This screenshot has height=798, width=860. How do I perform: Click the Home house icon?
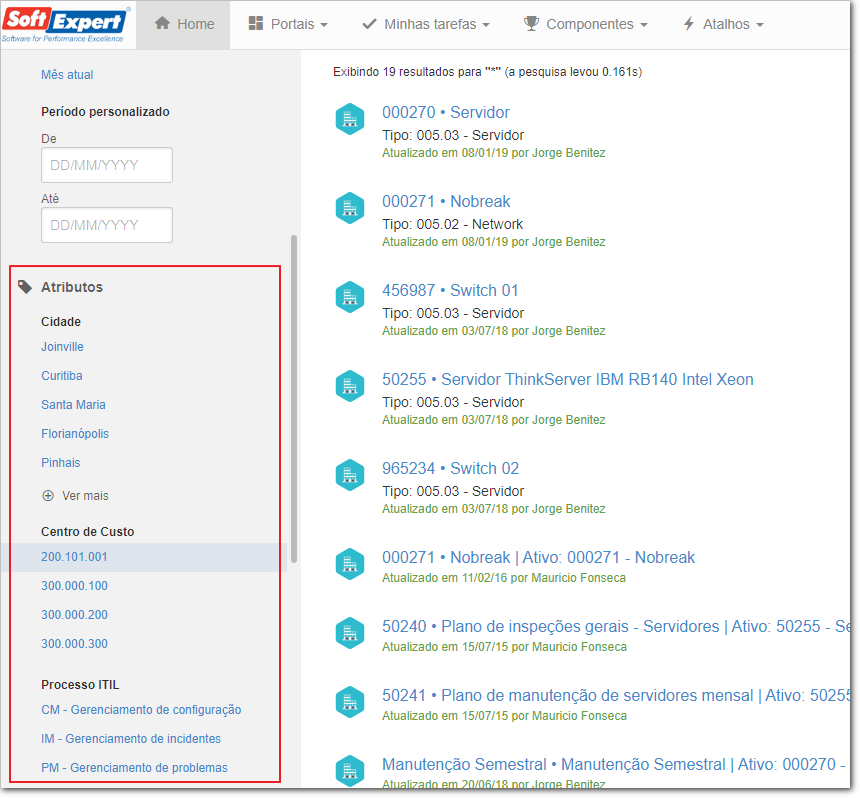[162, 23]
